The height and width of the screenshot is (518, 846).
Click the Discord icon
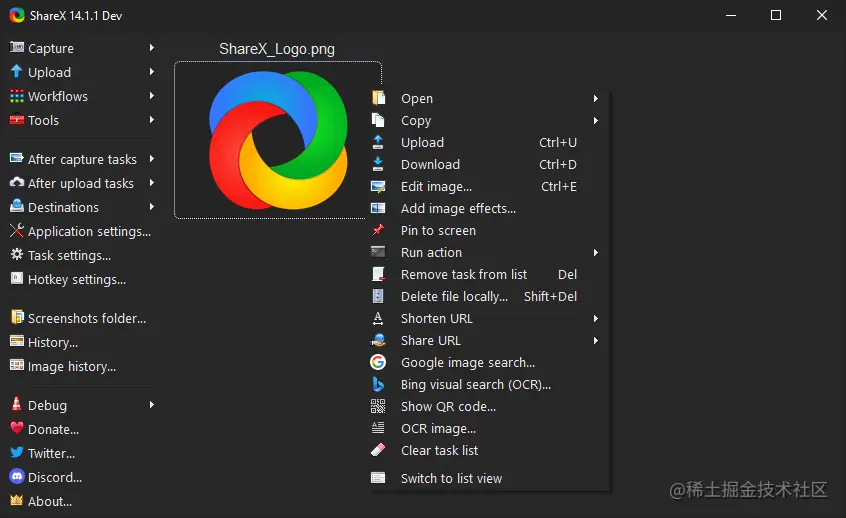17,476
